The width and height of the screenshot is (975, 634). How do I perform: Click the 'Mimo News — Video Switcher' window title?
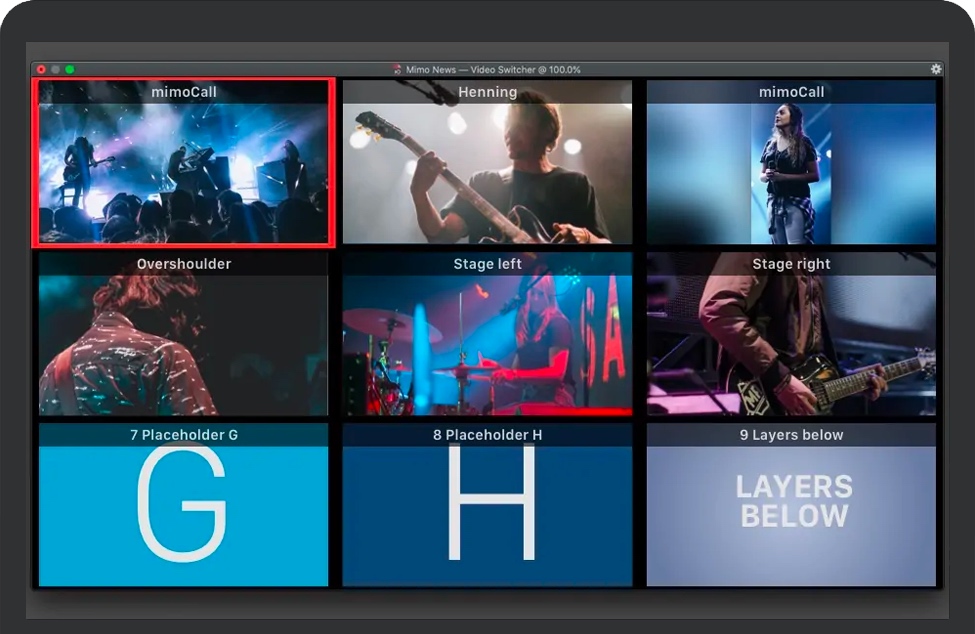click(x=492, y=70)
